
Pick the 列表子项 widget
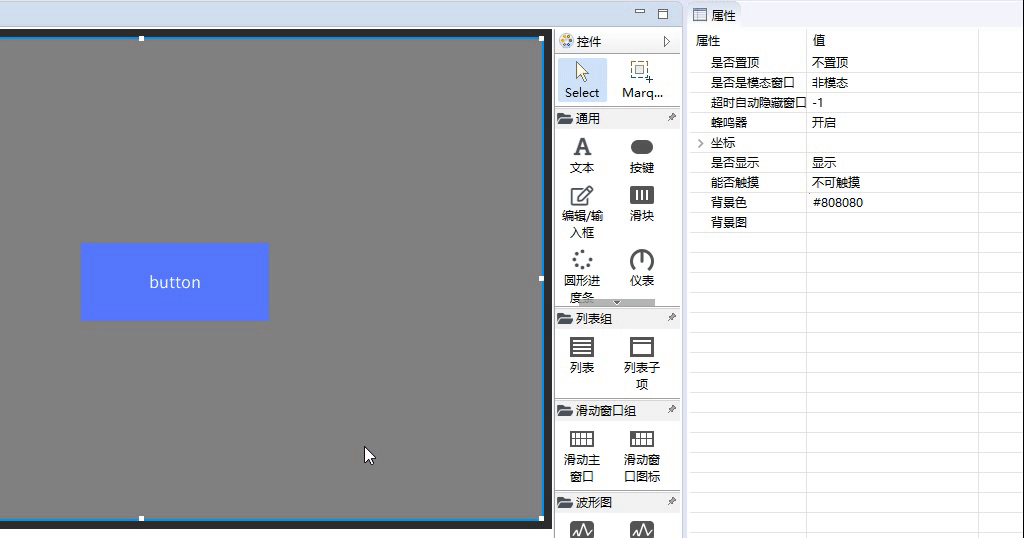(642, 364)
